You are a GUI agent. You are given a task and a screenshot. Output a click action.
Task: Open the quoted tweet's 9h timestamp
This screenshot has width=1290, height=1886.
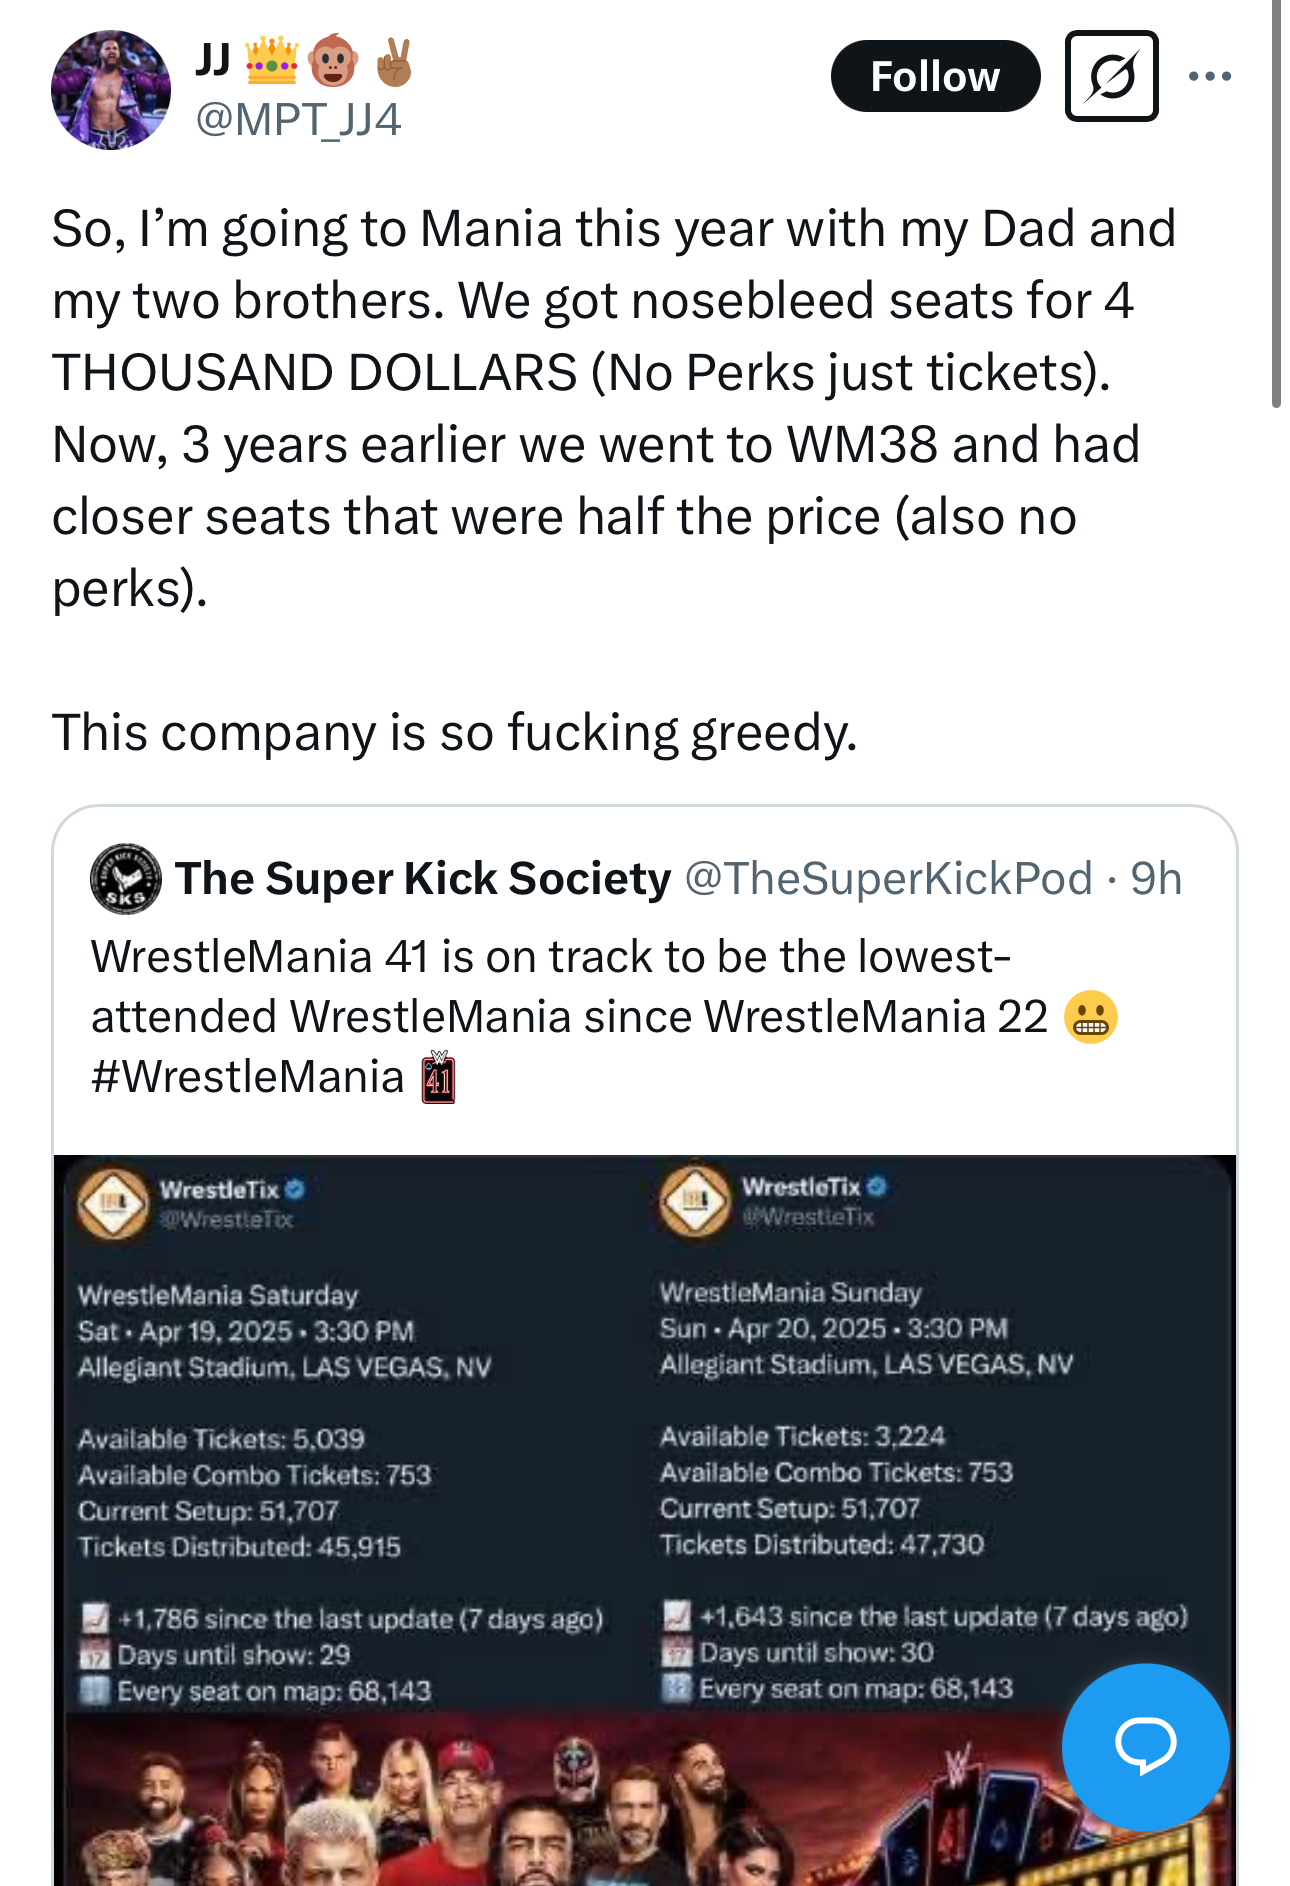tap(1156, 879)
